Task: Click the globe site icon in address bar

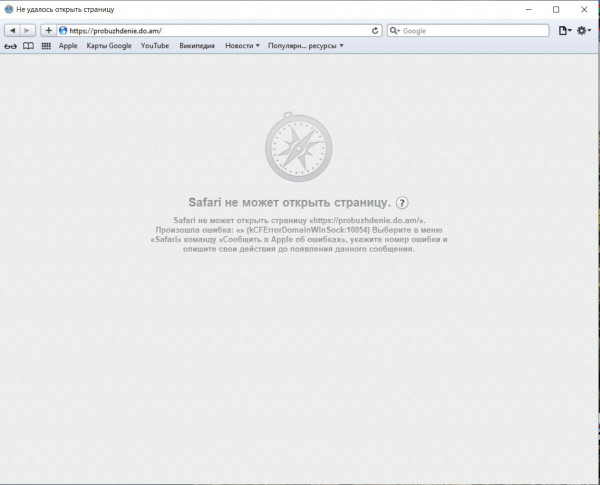Action: pyautogui.click(x=63, y=31)
